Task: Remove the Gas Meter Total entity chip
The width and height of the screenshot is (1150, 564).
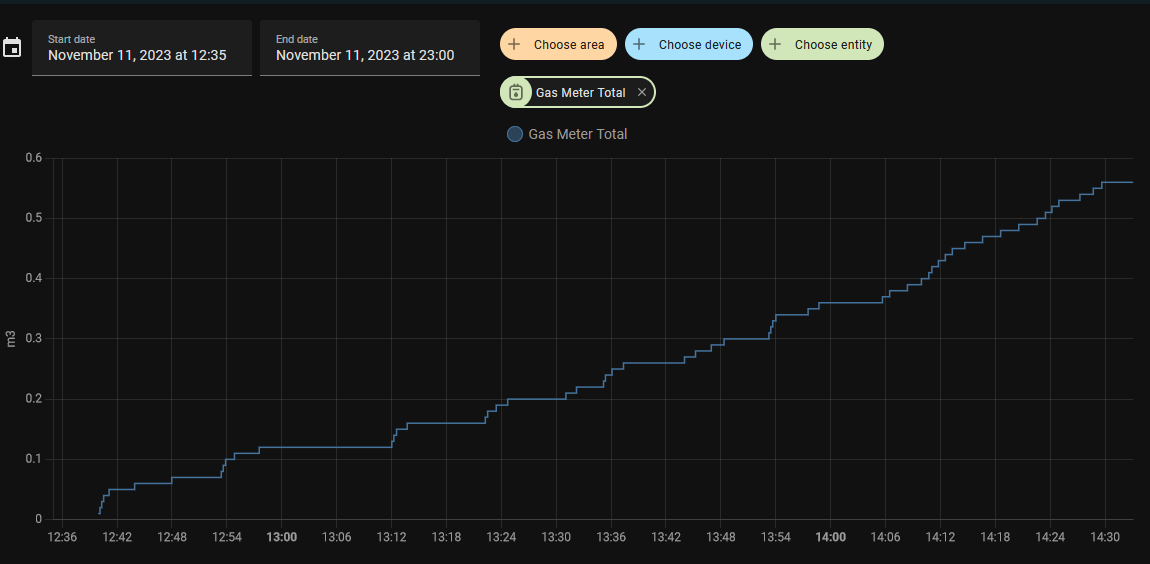Action: (x=642, y=93)
